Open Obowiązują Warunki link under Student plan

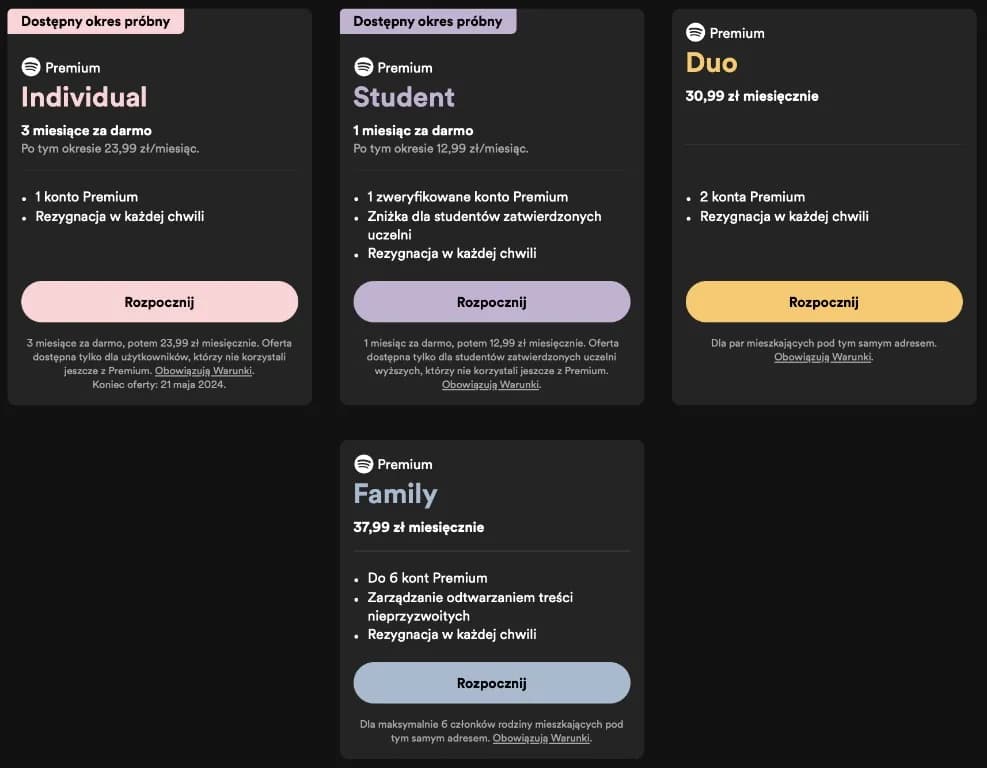(x=491, y=383)
